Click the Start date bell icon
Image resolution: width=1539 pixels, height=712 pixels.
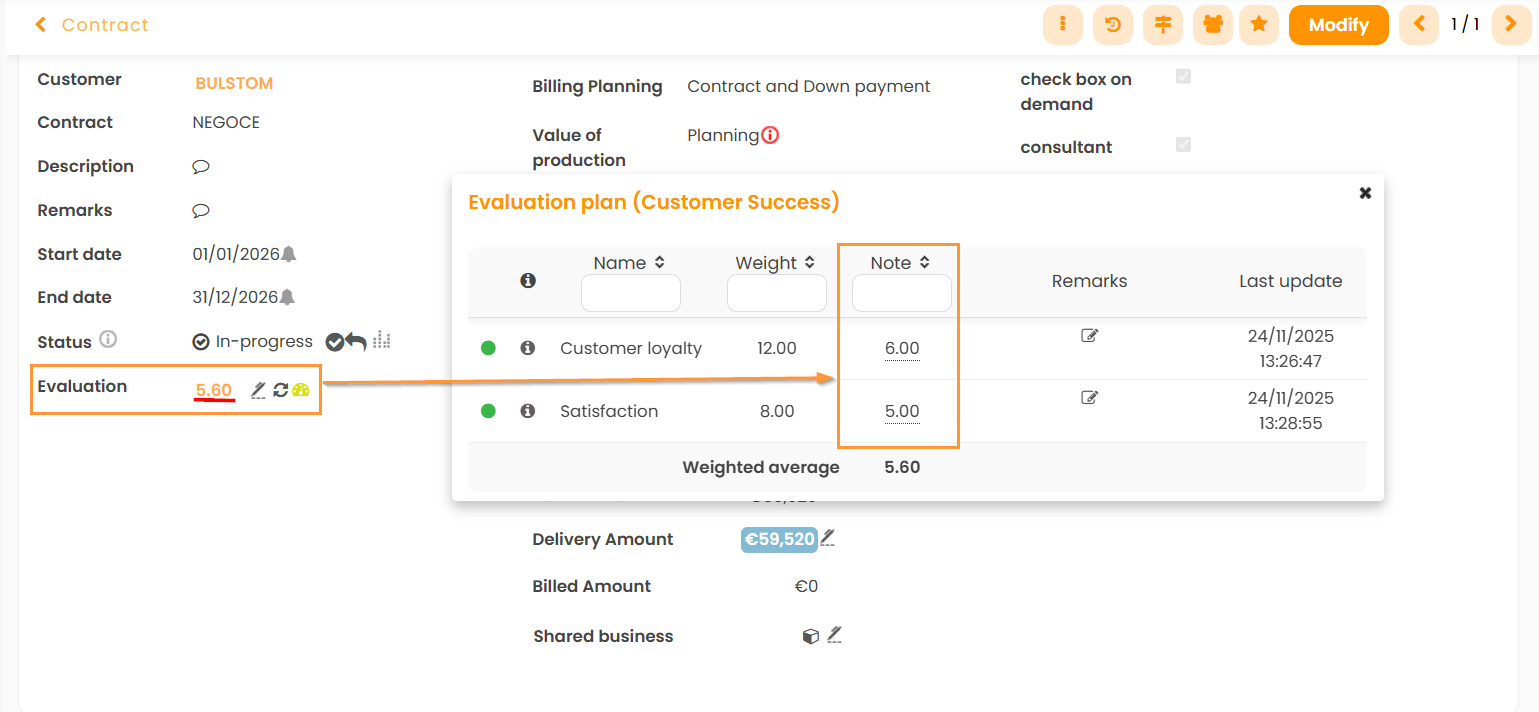288,254
